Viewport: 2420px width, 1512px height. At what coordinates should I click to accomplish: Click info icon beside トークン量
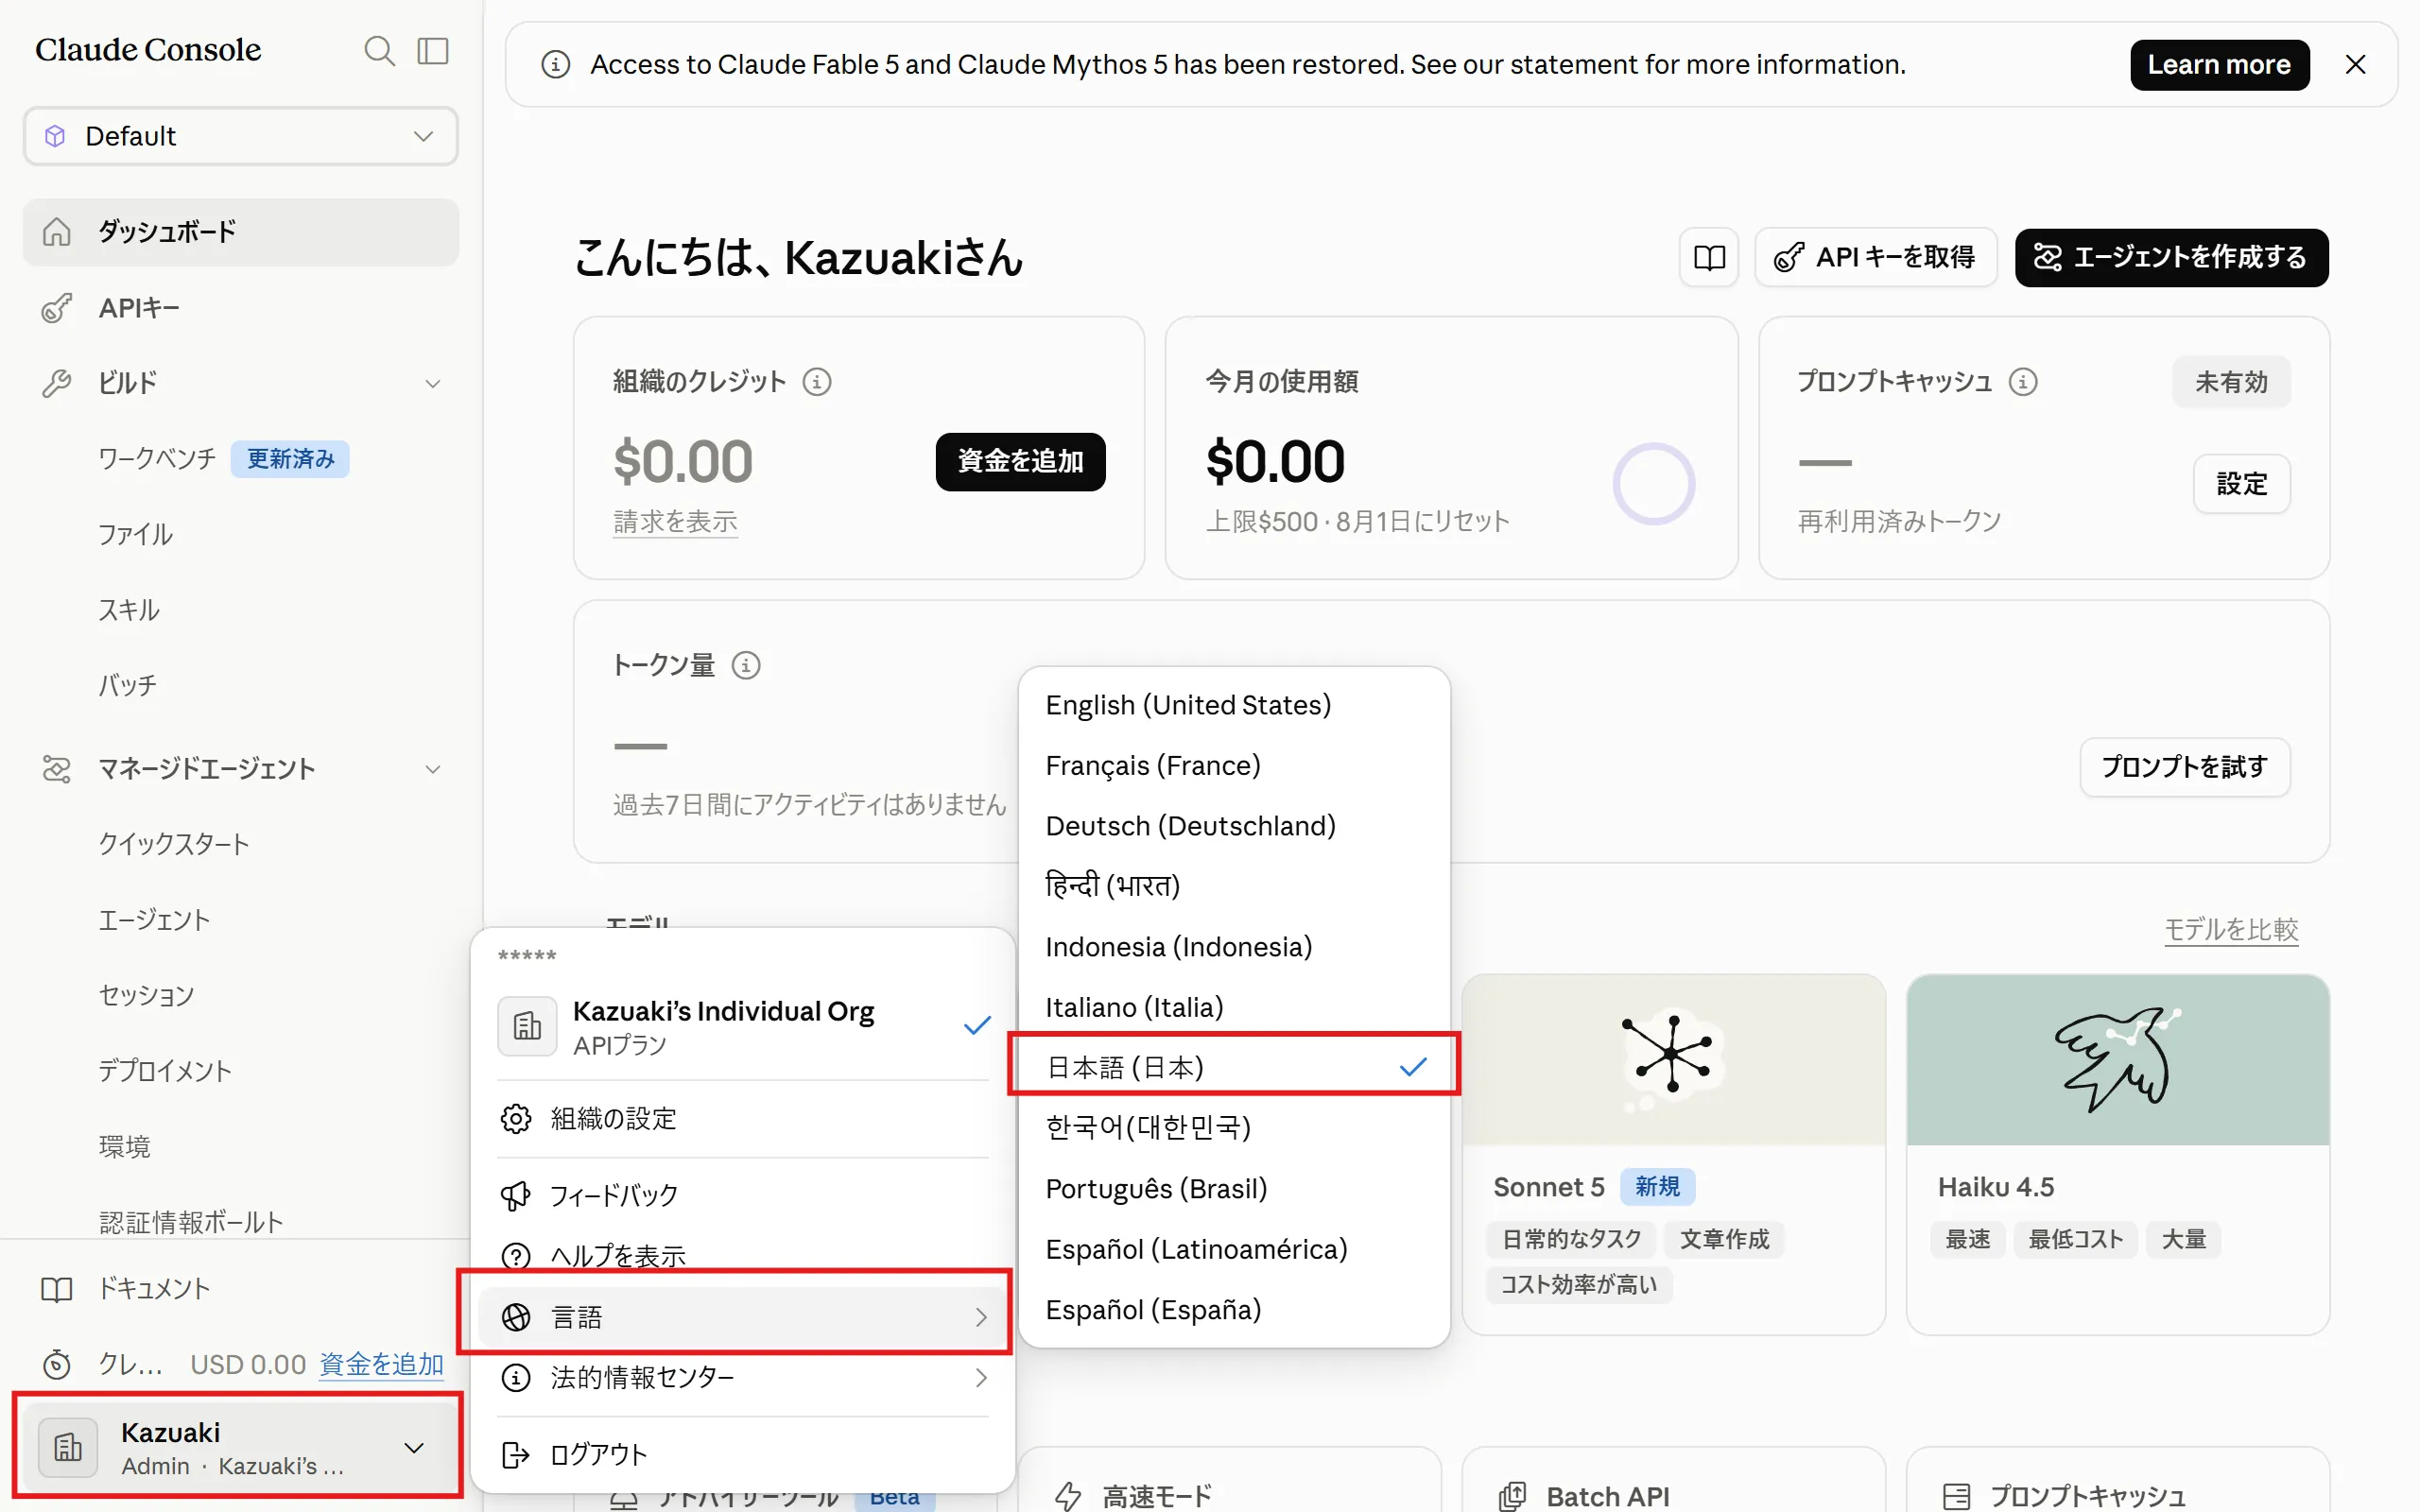pyautogui.click(x=746, y=666)
